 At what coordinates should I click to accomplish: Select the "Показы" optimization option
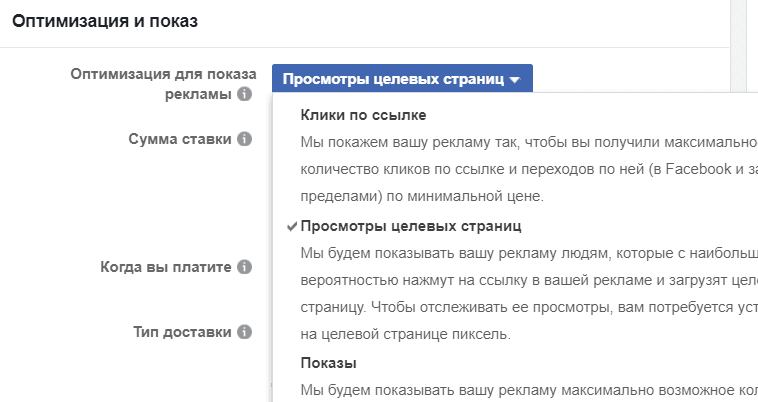pos(329,362)
